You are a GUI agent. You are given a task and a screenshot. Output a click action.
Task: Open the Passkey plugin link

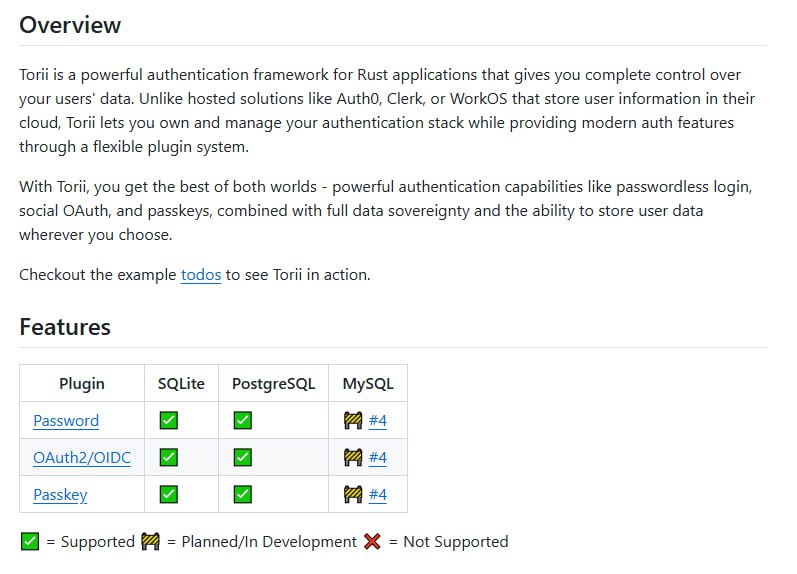[x=60, y=494]
